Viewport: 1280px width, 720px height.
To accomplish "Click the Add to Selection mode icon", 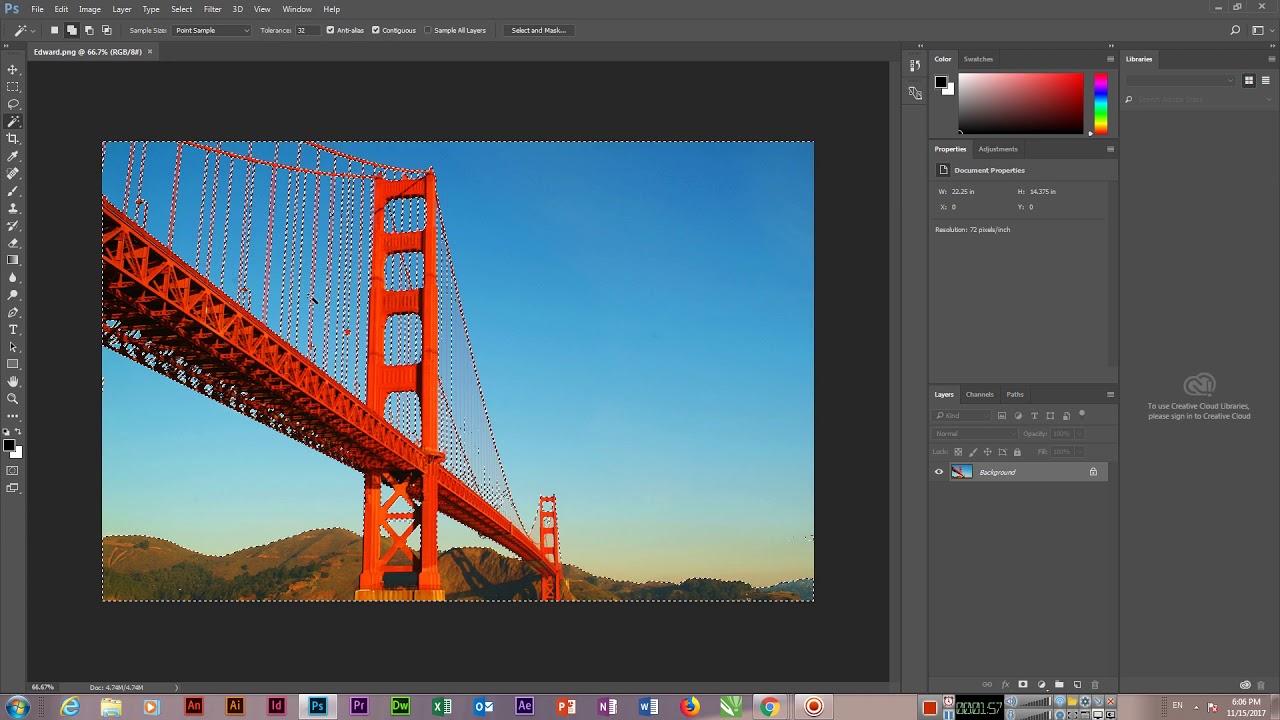I will tap(72, 30).
